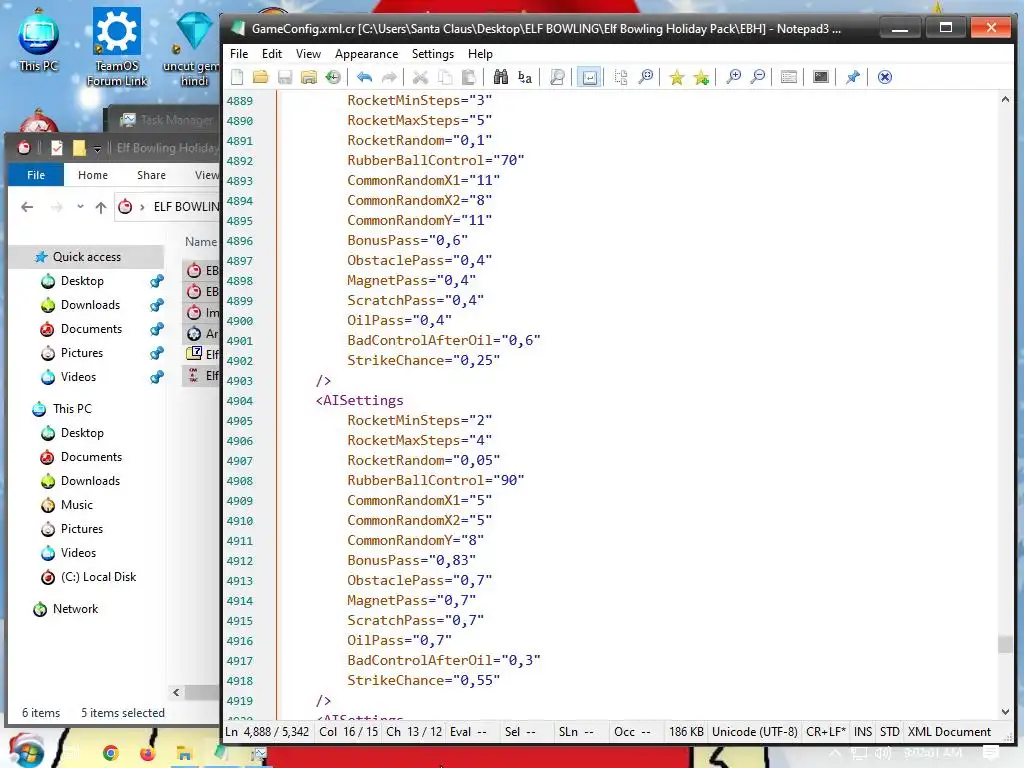
Task: Select This PC in navigation pane
Action: [x=72, y=409]
